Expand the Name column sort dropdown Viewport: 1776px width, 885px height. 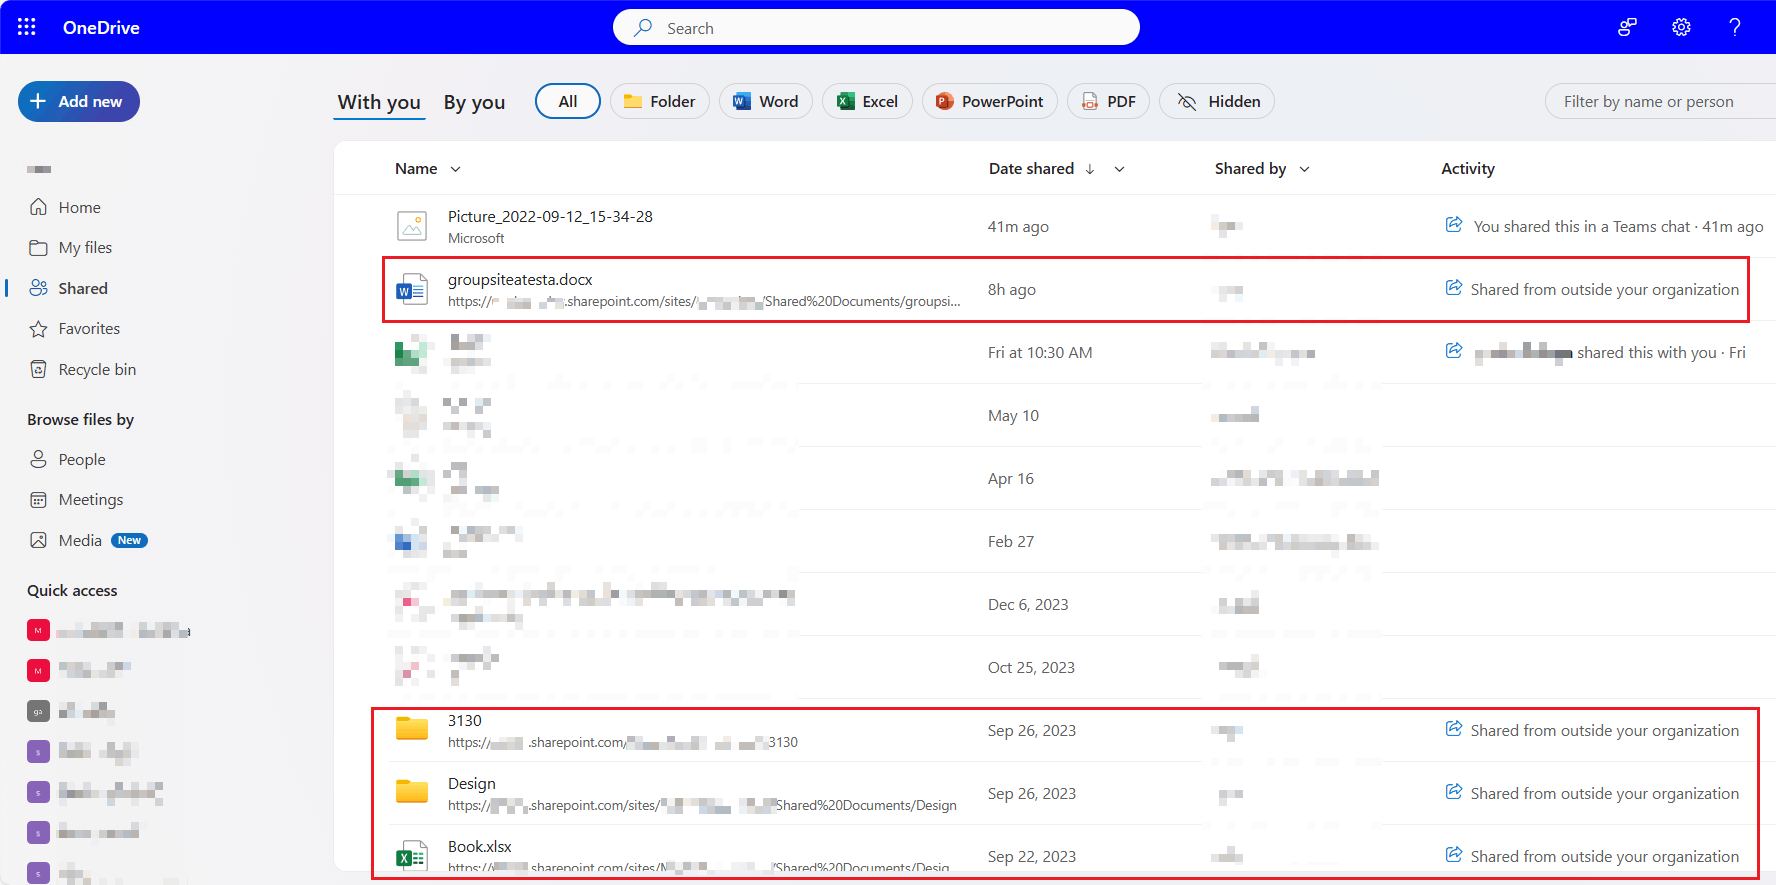[456, 169]
